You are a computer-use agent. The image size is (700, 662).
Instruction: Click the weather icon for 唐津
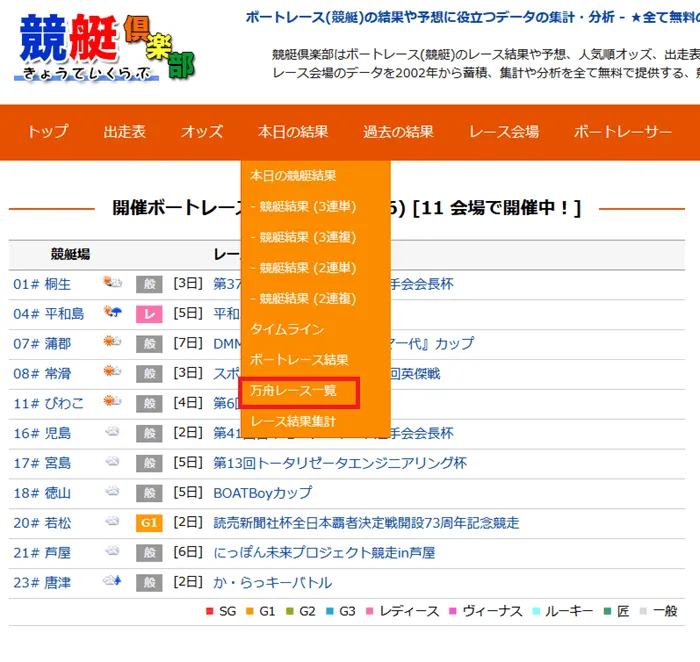click(x=112, y=582)
